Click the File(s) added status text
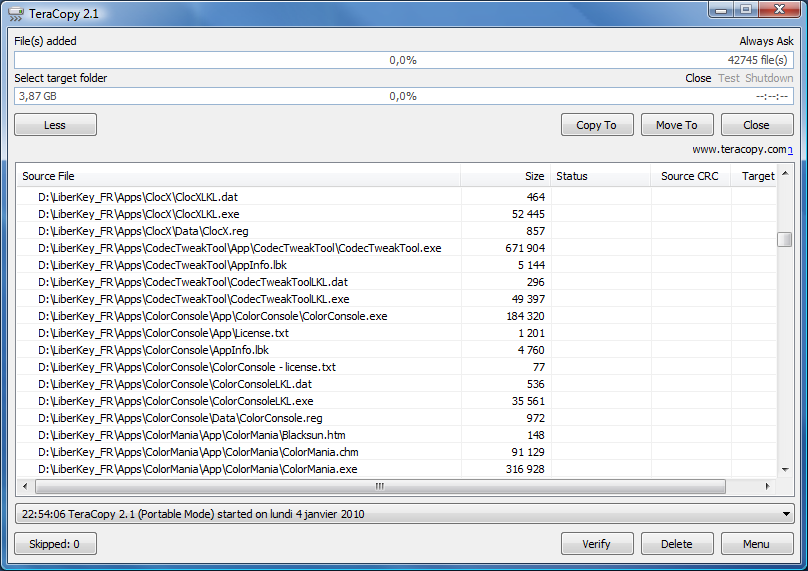 (45, 41)
